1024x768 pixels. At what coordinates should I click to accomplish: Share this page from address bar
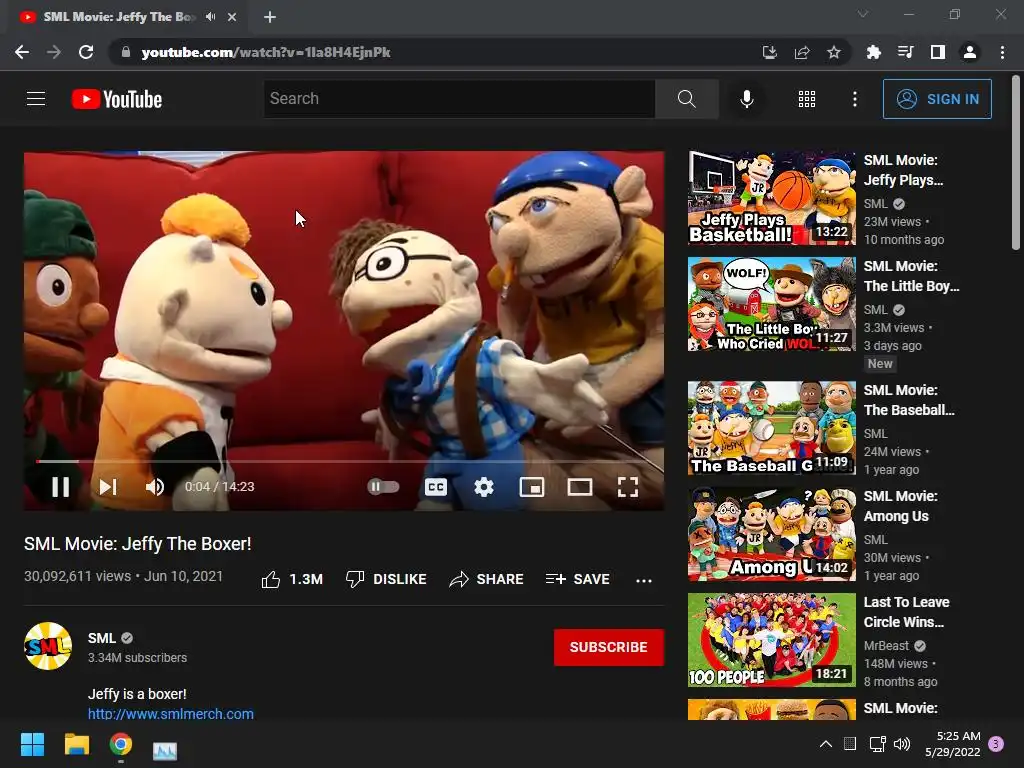pos(801,52)
